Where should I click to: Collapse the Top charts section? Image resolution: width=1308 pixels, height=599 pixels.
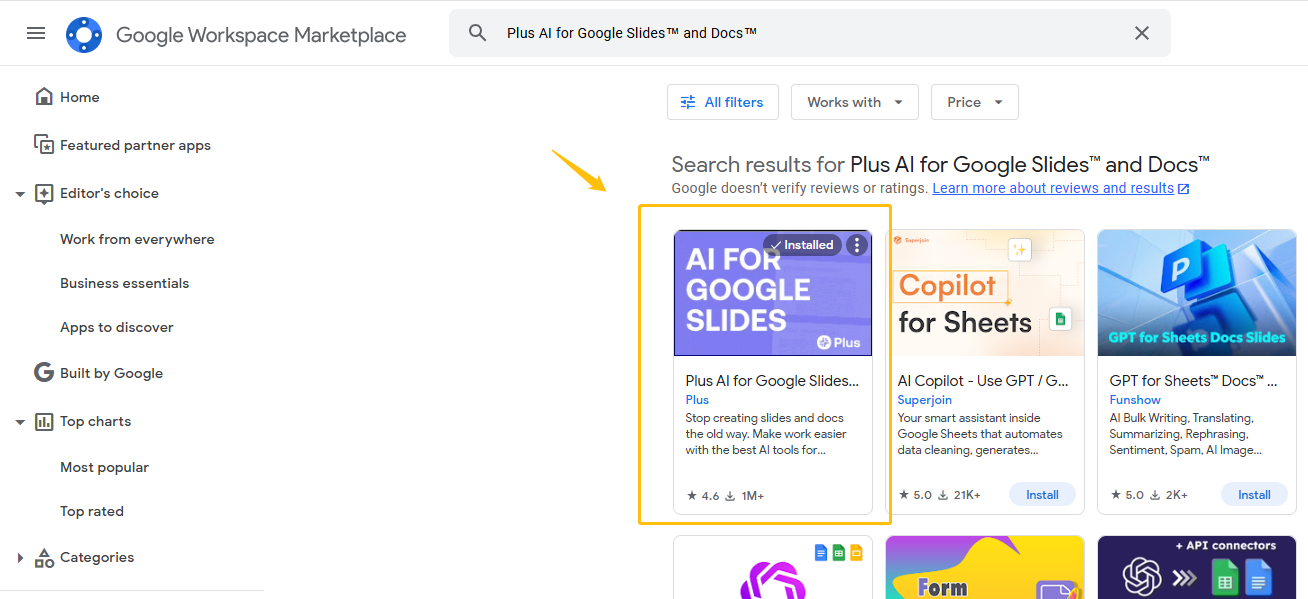[20, 422]
